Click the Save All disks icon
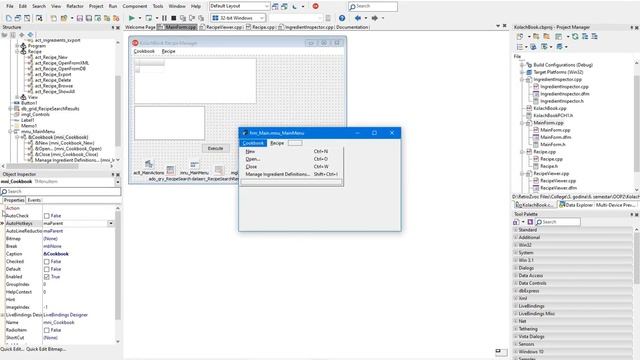640x360 pixels. (x=89, y=18)
